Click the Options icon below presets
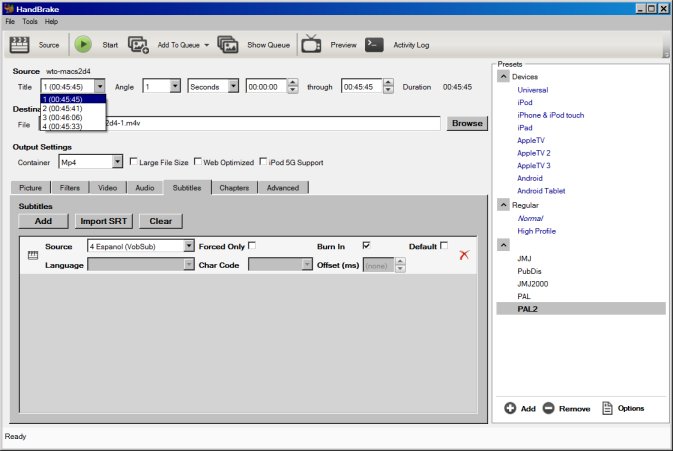This screenshot has width=673, height=451. 608,408
